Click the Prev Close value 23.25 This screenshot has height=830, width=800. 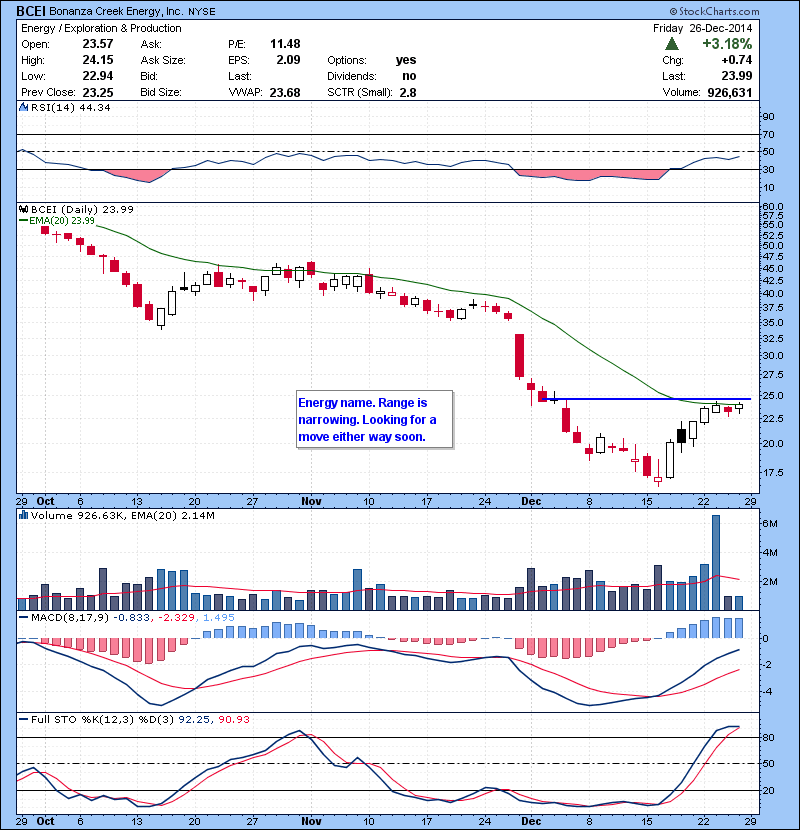coord(98,92)
